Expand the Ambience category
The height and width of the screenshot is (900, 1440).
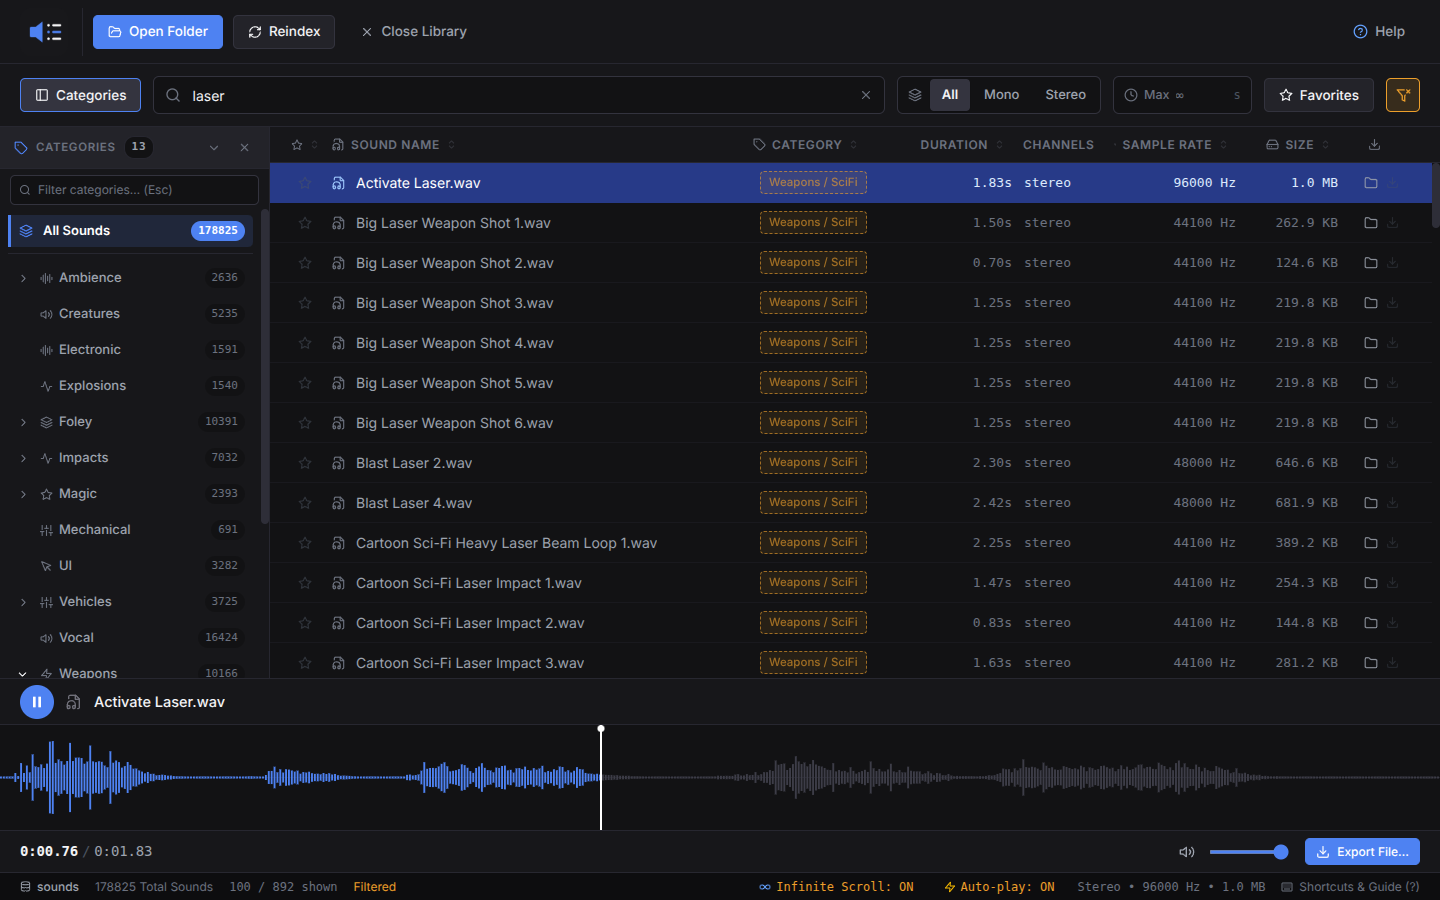click(x=23, y=278)
